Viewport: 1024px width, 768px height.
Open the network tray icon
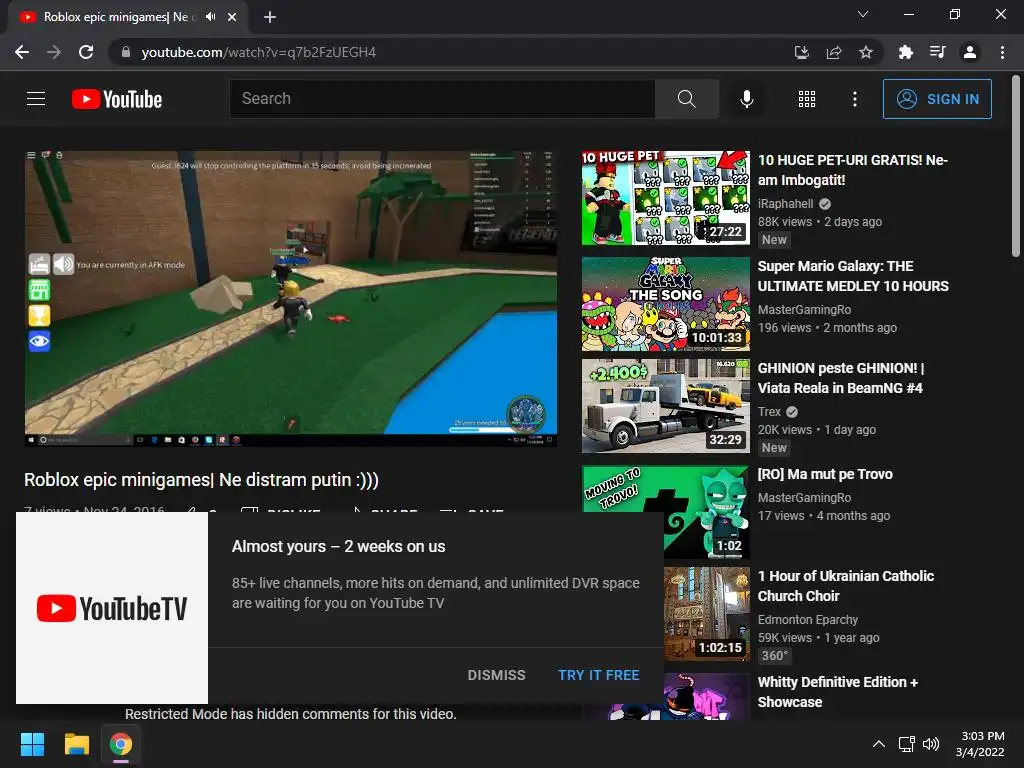tap(906, 744)
